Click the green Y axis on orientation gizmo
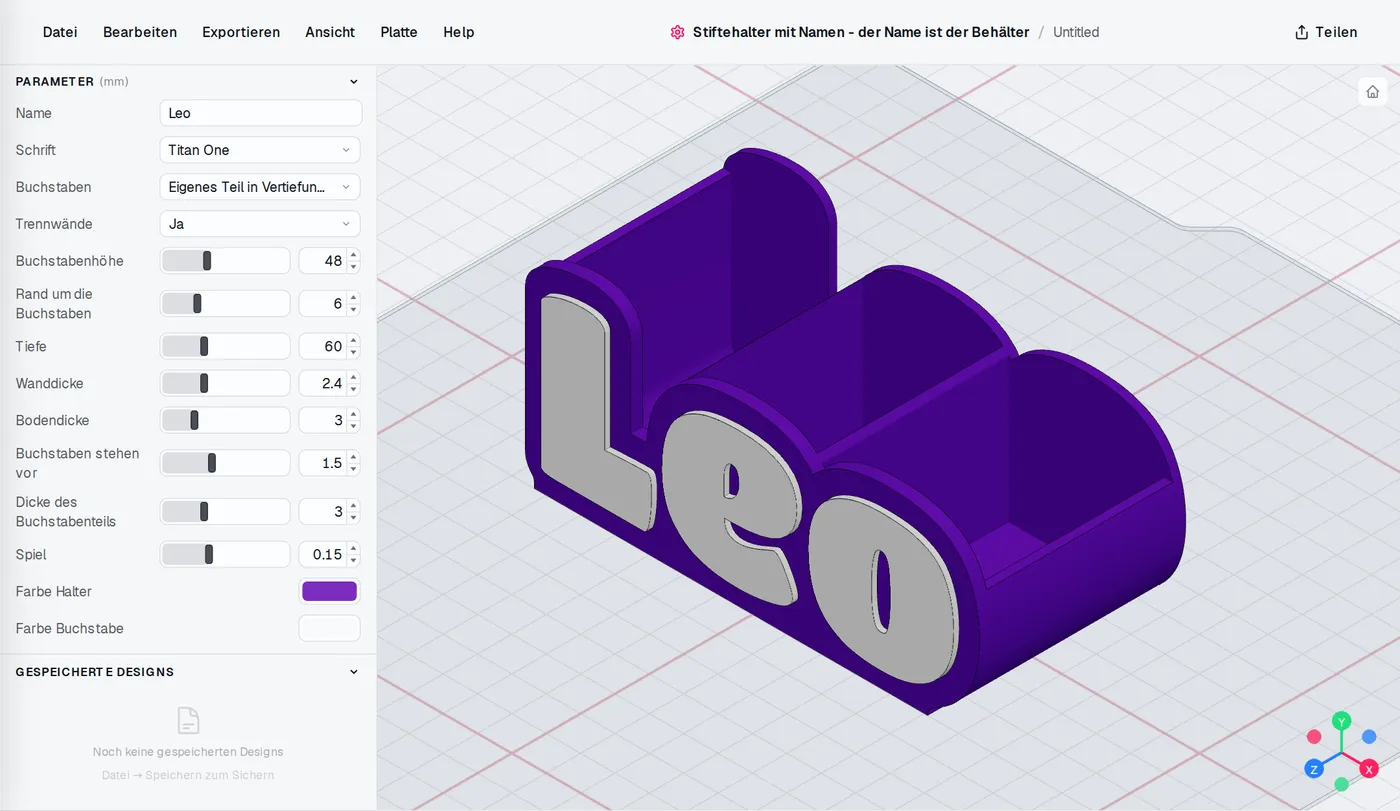Image resolution: width=1400 pixels, height=811 pixels. [x=1342, y=720]
